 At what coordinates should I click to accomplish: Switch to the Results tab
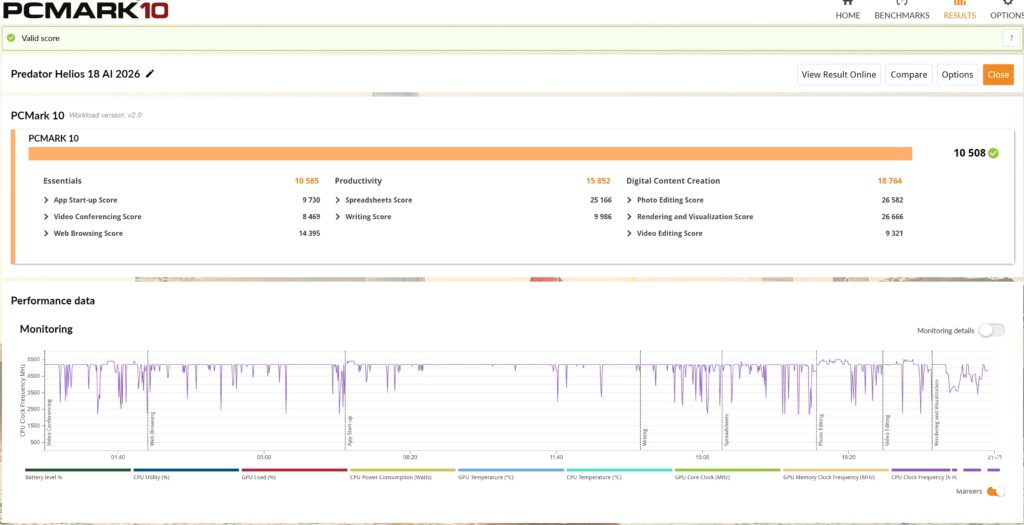[x=959, y=10]
